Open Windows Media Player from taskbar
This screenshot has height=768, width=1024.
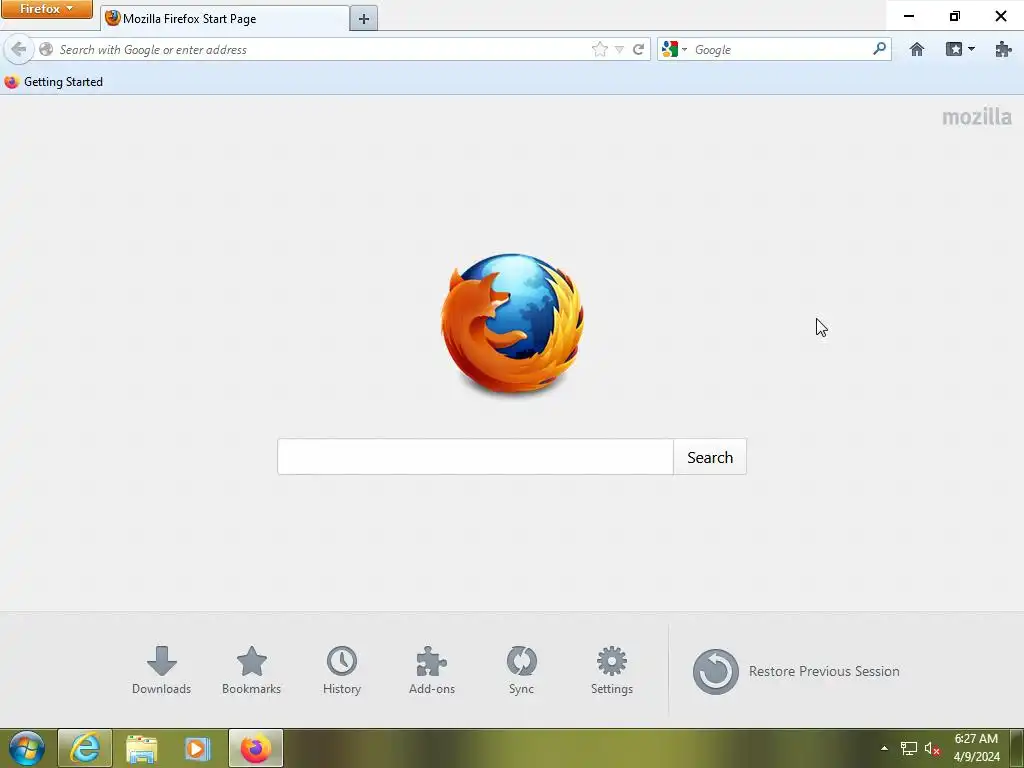click(x=197, y=748)
